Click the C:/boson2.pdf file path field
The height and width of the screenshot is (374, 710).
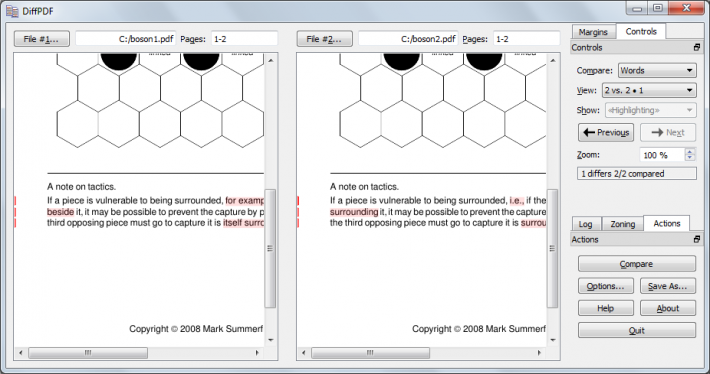(x=408, y=39)
